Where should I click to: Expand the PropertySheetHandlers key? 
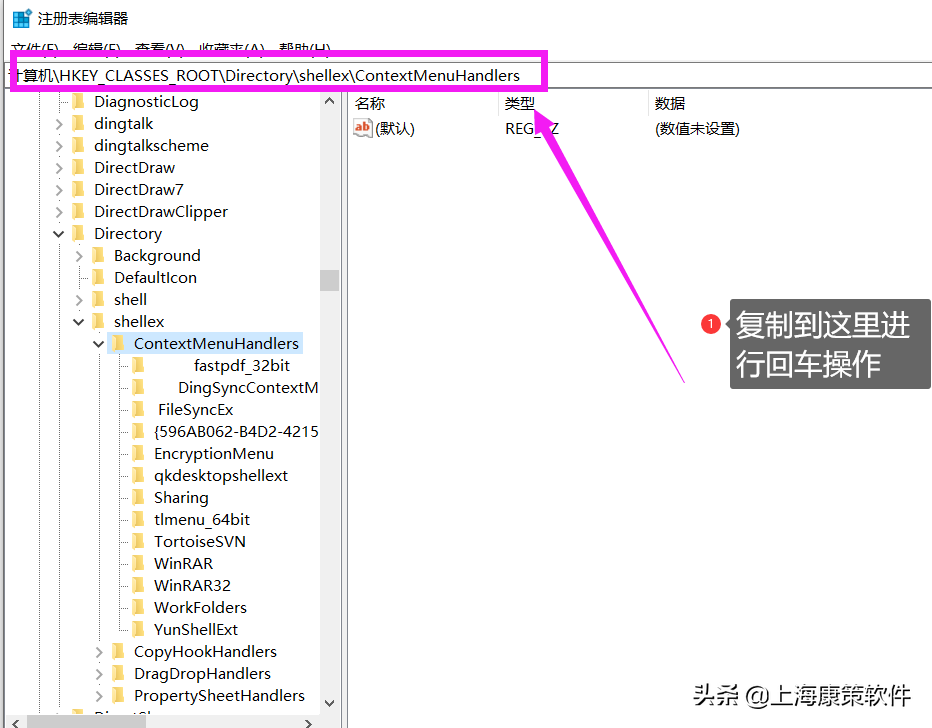[99, 696]
